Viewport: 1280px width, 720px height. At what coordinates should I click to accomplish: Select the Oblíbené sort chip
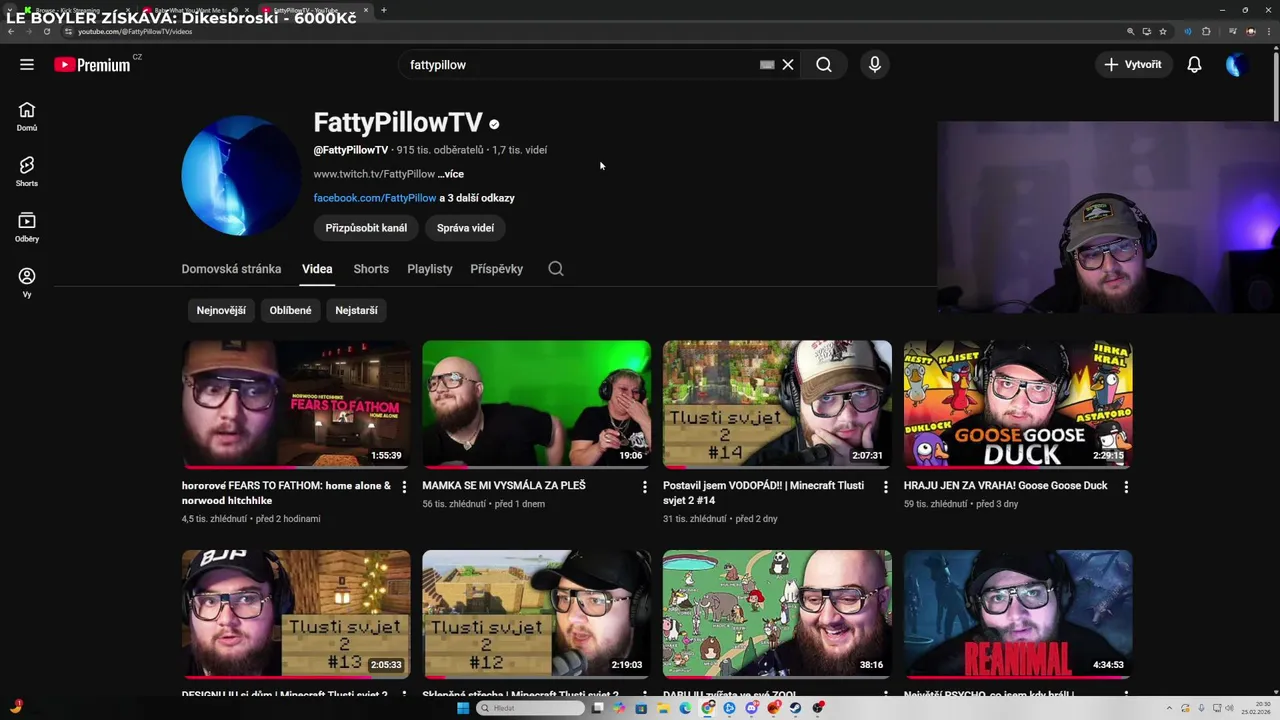291,310
